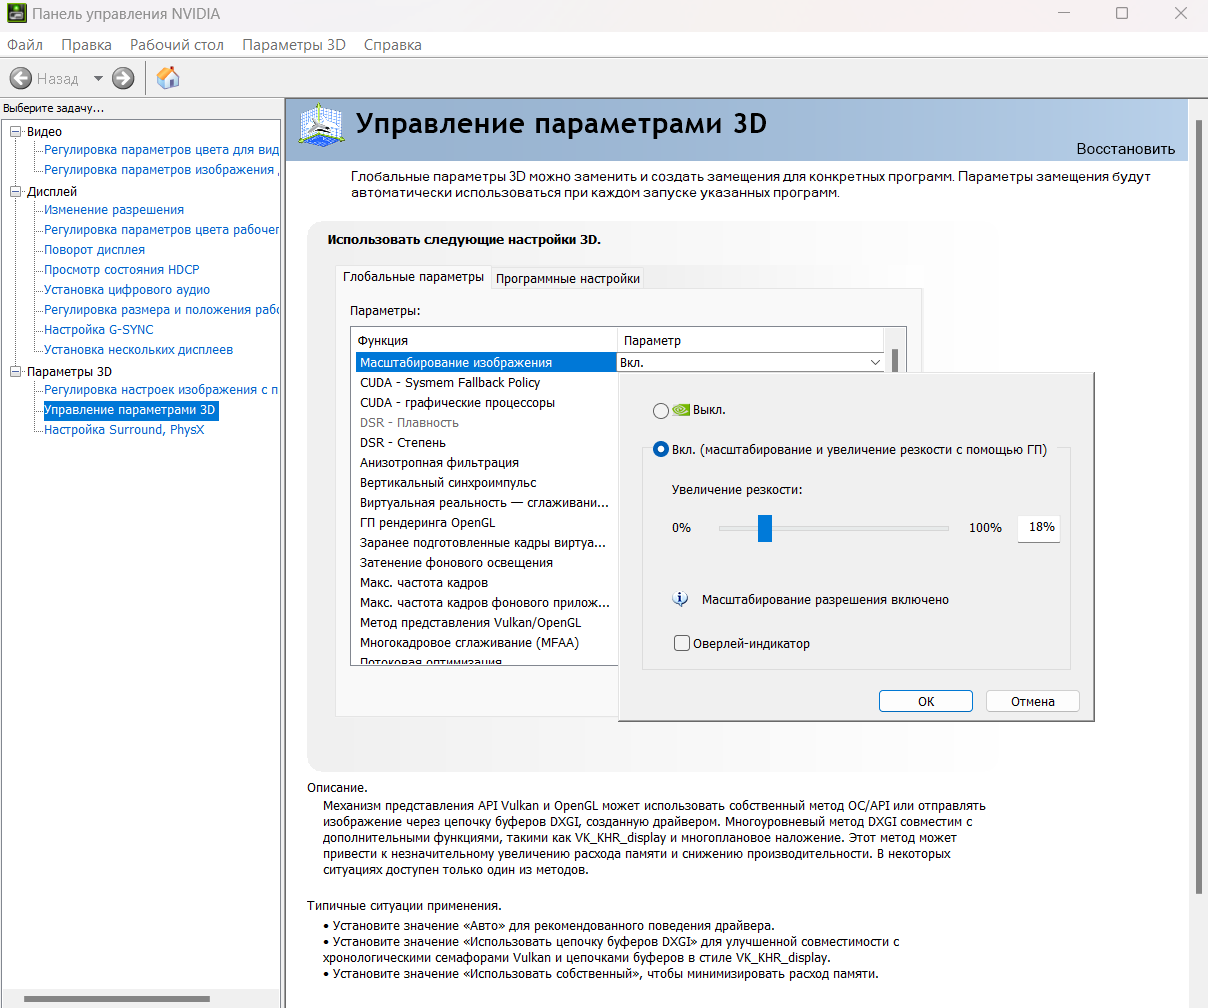Switch to Программные настройки tab
The height and width of the screenshot is (1008, 1208).
coord(568,278)
